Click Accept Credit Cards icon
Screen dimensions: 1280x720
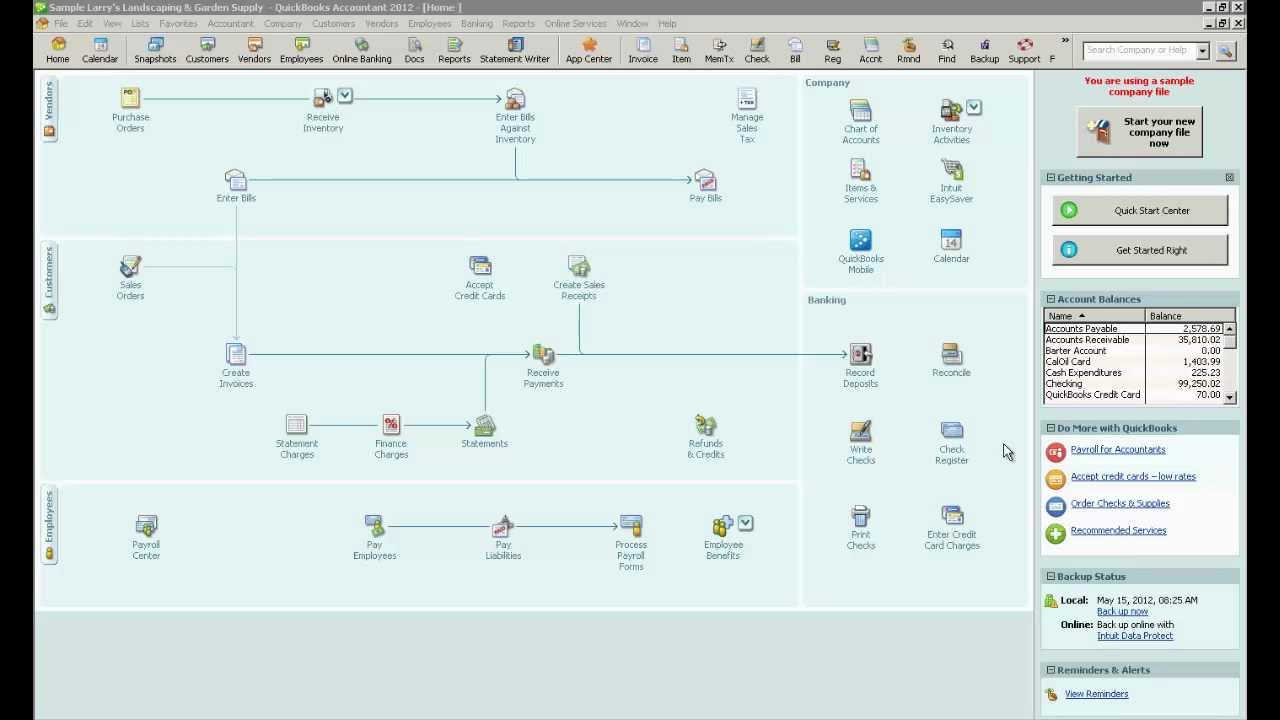point(480,266)
